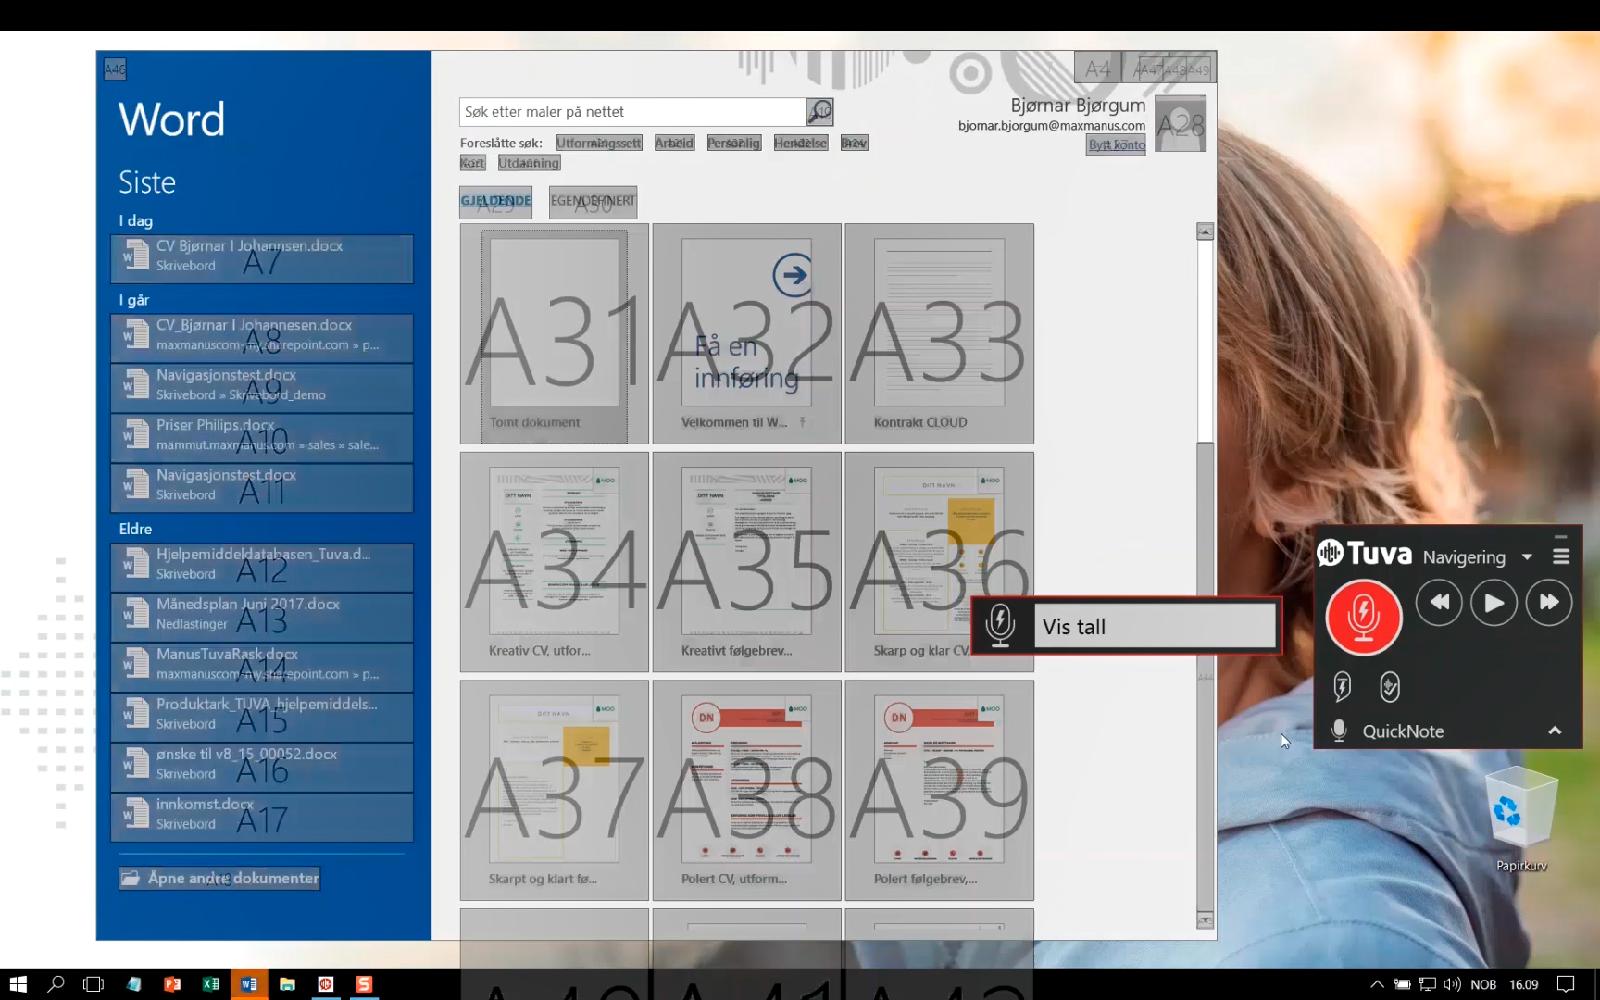Open Navigasjonstest.docx from Skrivebord_demo

tap(262, 388)
